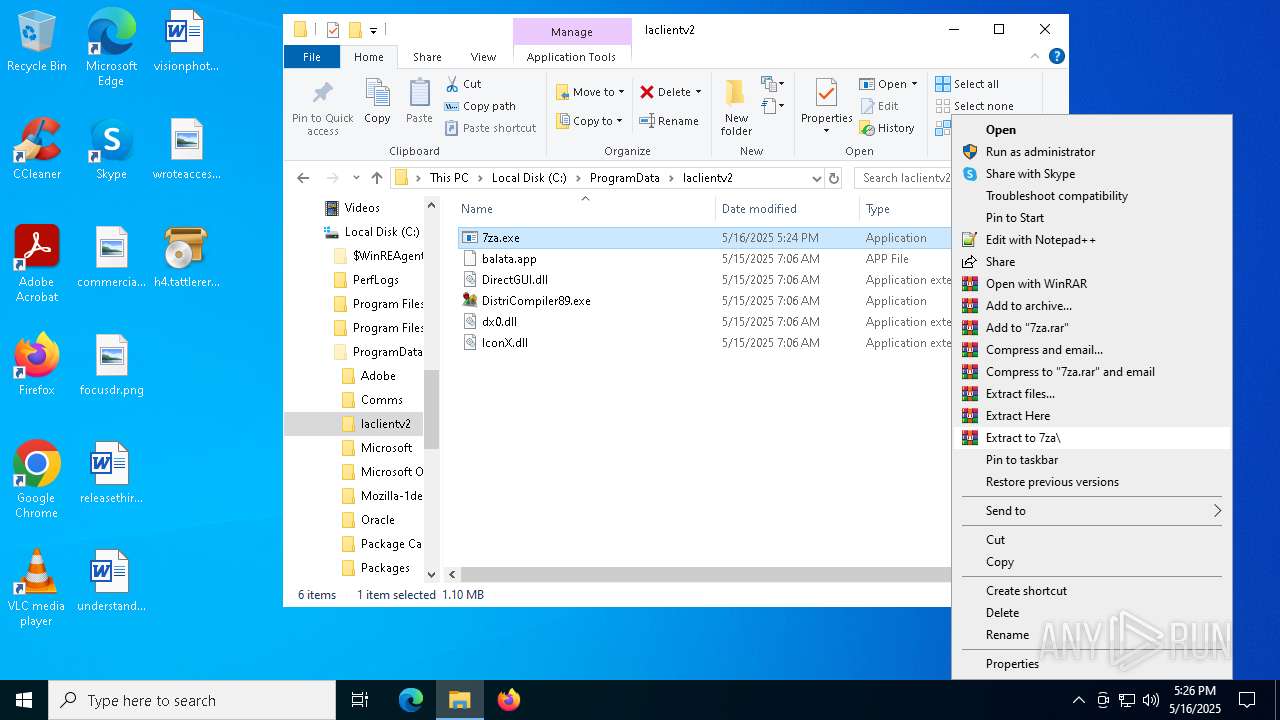Expand the Delete dropdown arrow
1280x720 pixels.
pyautogui.click(x=698, y=92)
